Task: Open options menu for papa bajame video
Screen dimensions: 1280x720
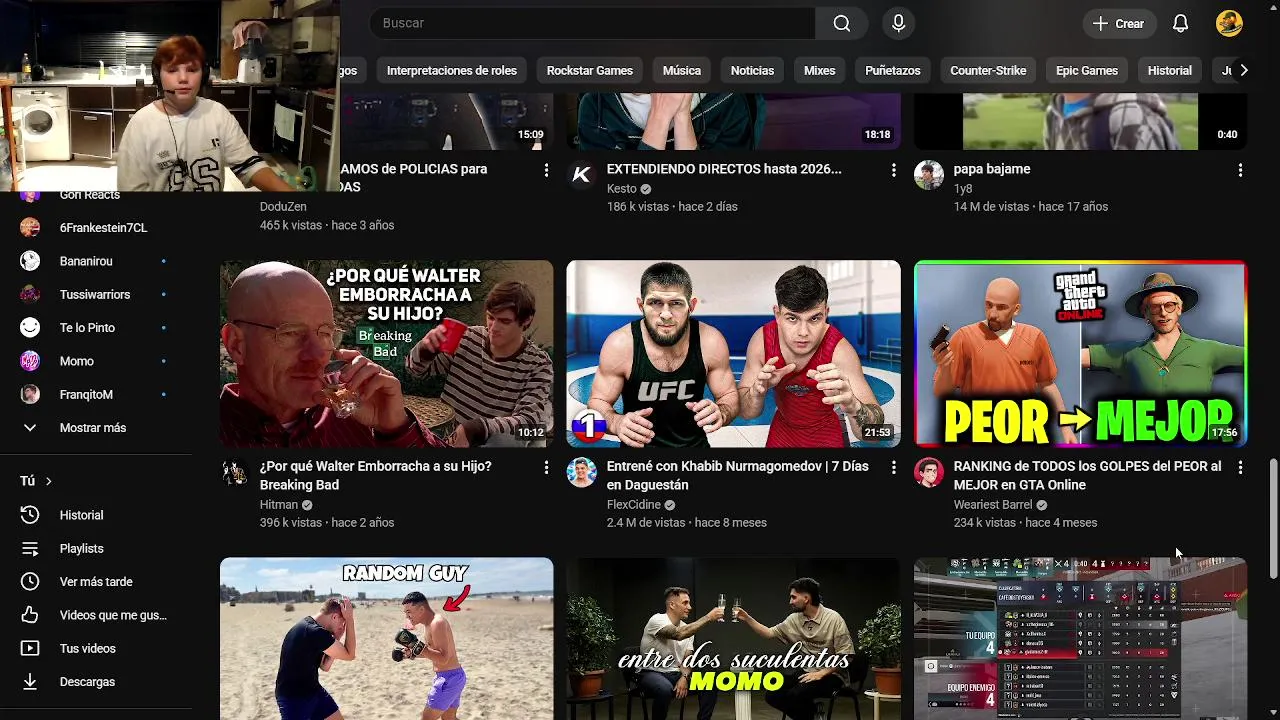Action: click(1240, 171)
